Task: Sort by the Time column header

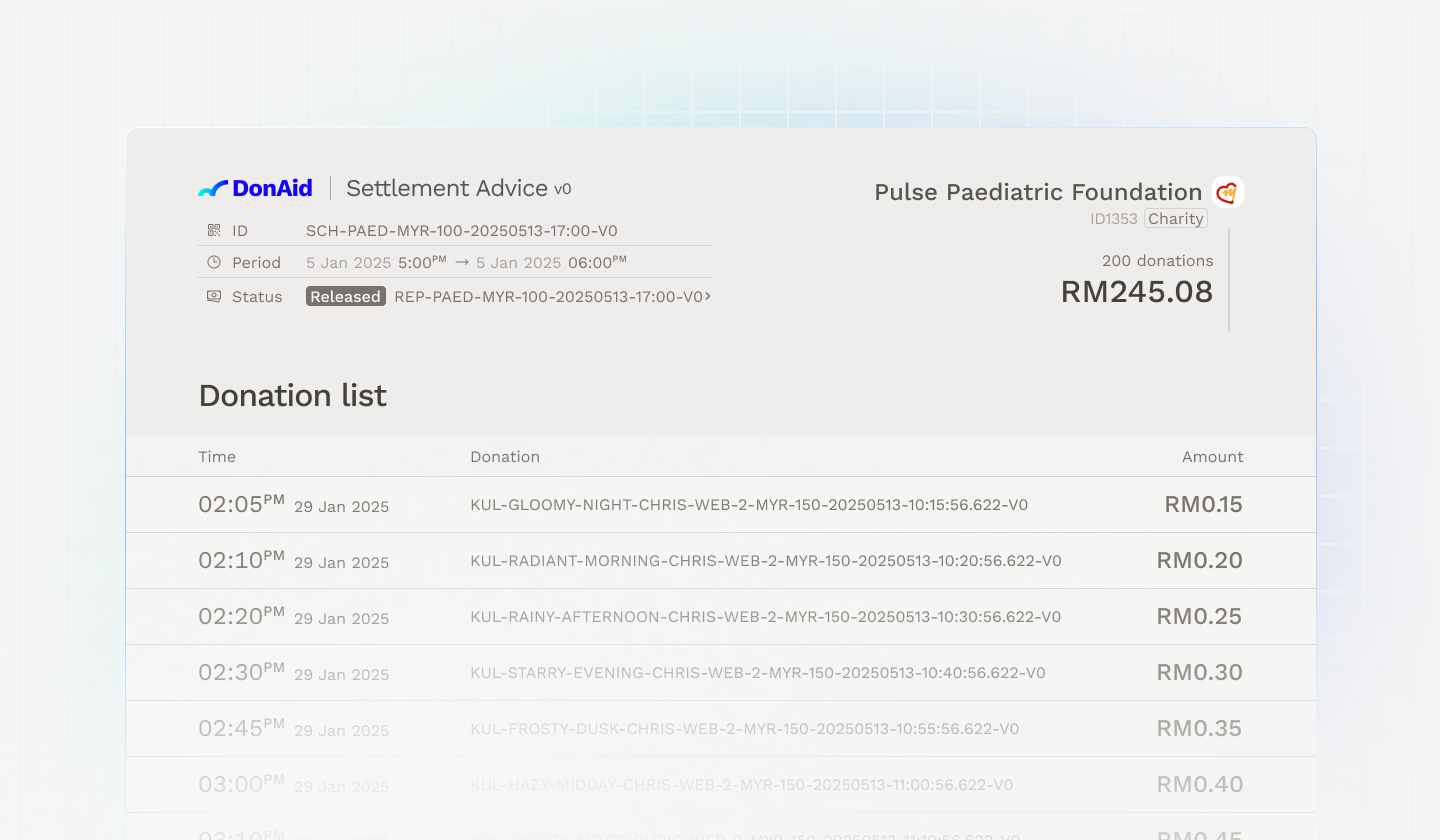Action: tap(217, 457)
